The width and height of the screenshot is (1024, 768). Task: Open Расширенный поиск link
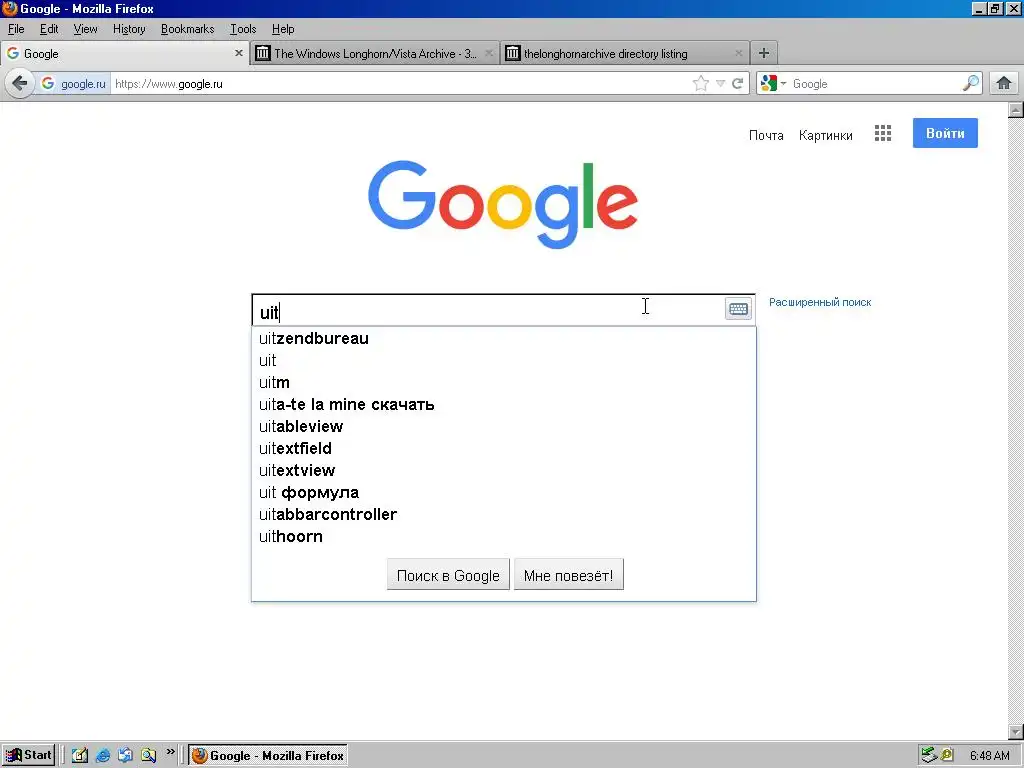[x=820, y=302]
